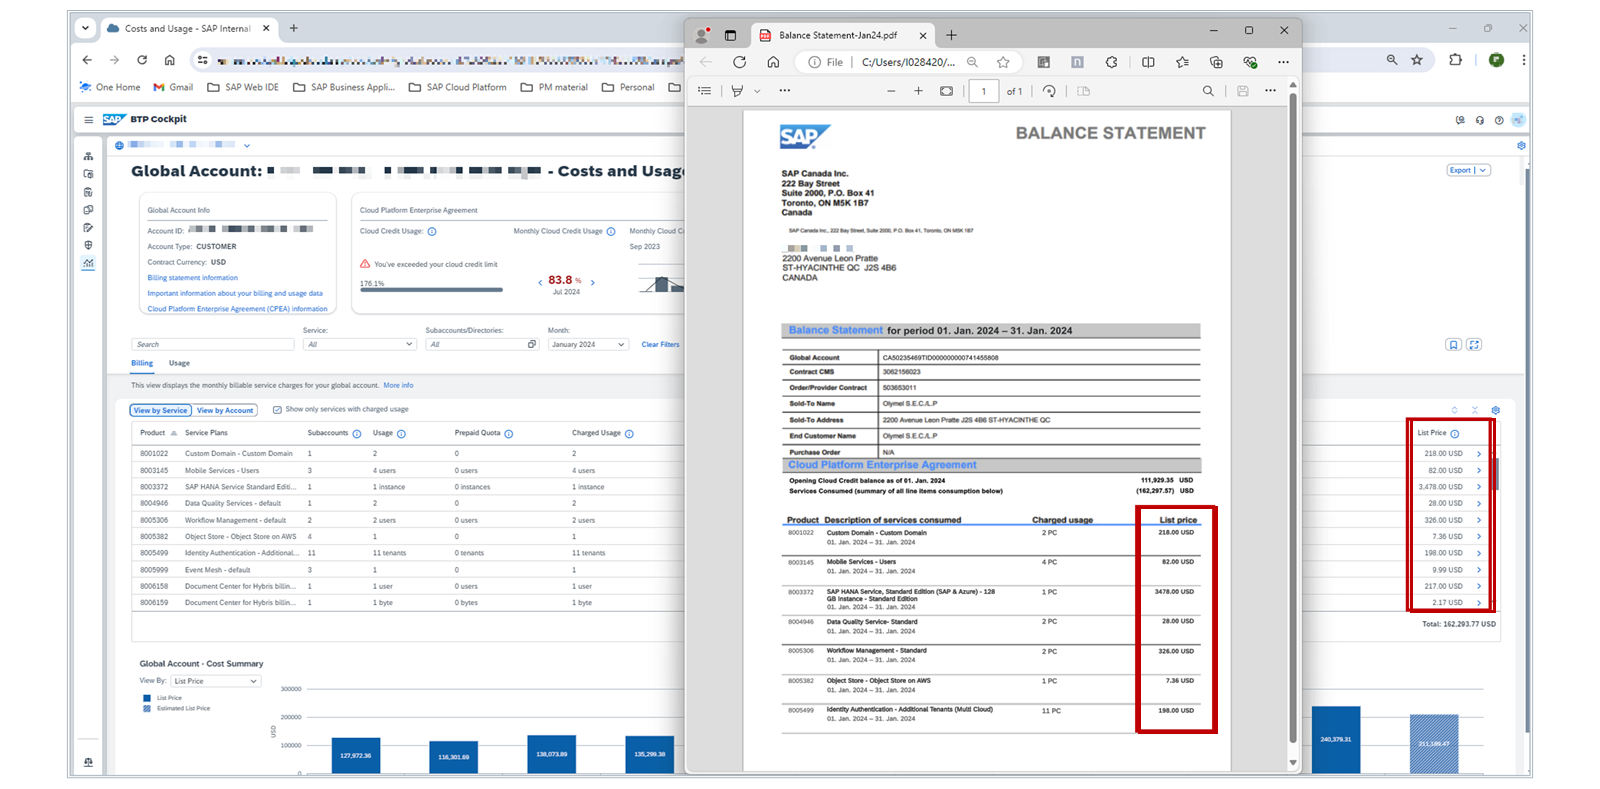Save the PDF using disk icon

pyautogui.click(x=1242, y=91)
